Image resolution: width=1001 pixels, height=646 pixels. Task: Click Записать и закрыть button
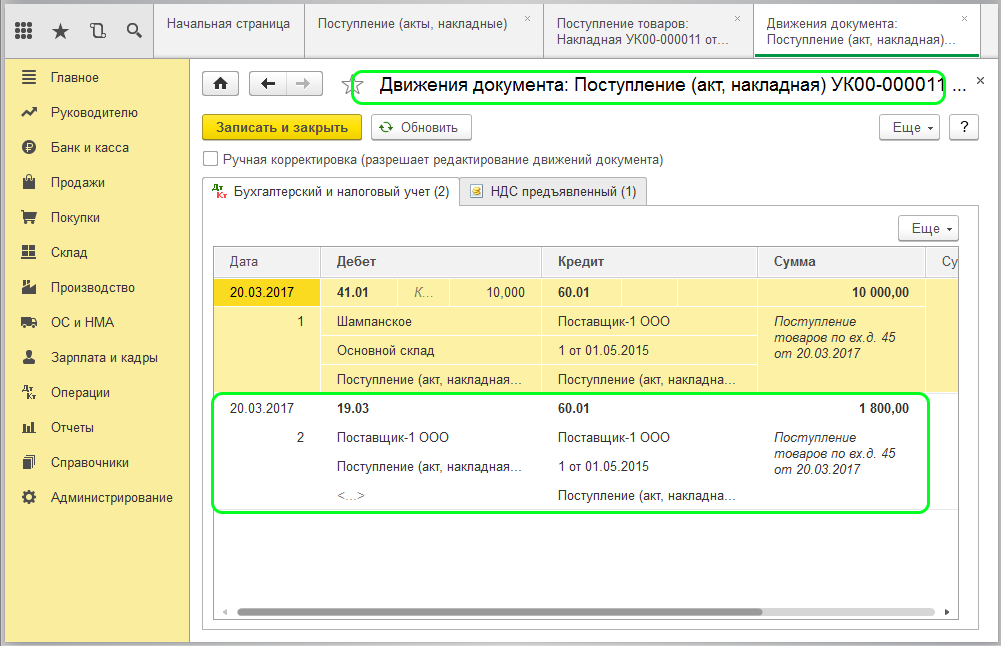[x=282, y=127]
